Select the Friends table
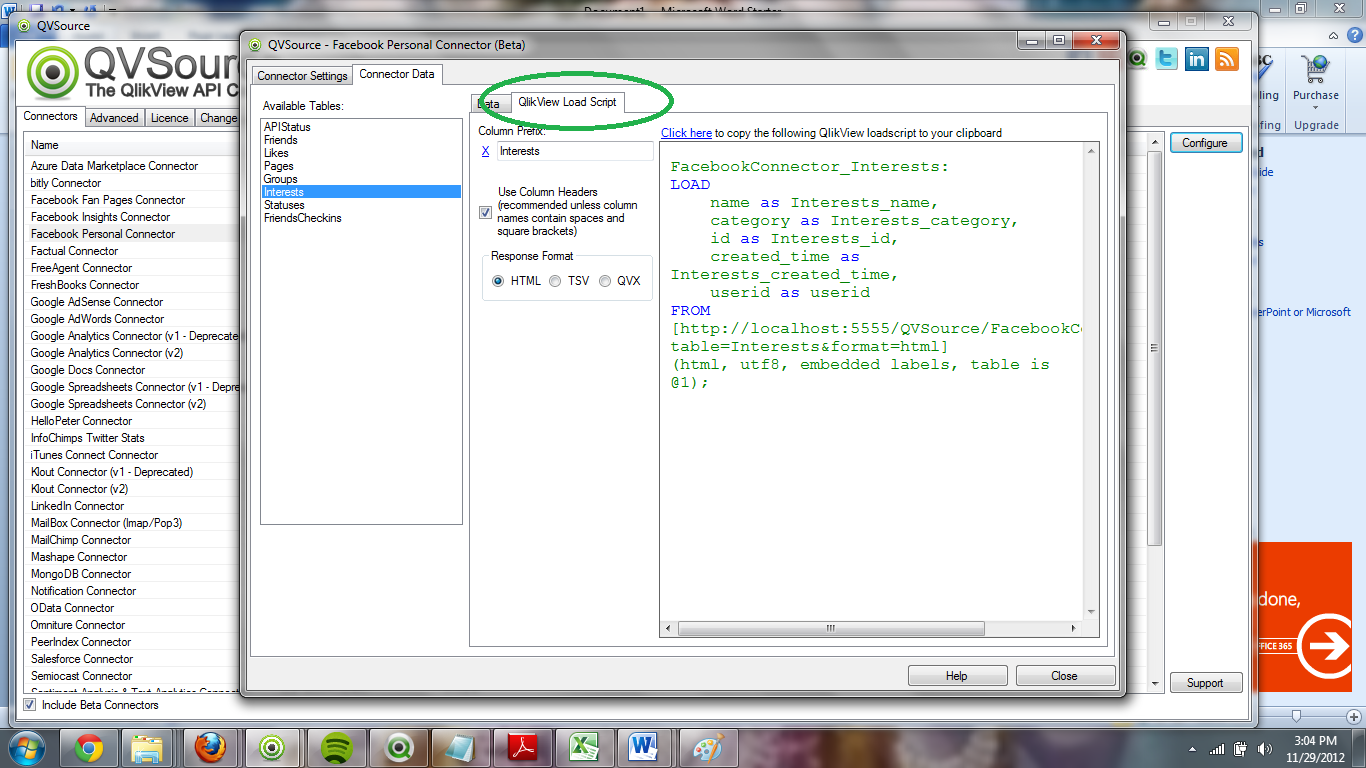The image size is (1366, 768). (361, 140)
